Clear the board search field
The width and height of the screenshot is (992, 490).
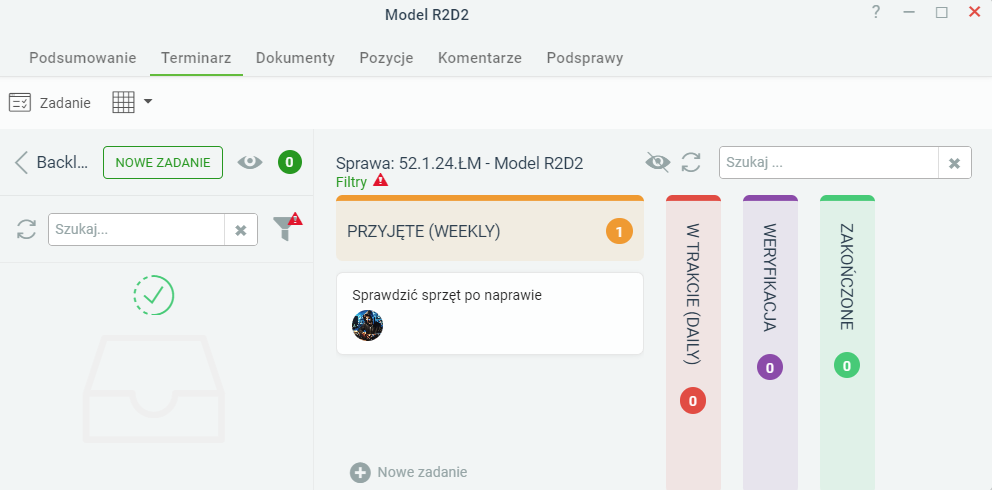(955, 163)
